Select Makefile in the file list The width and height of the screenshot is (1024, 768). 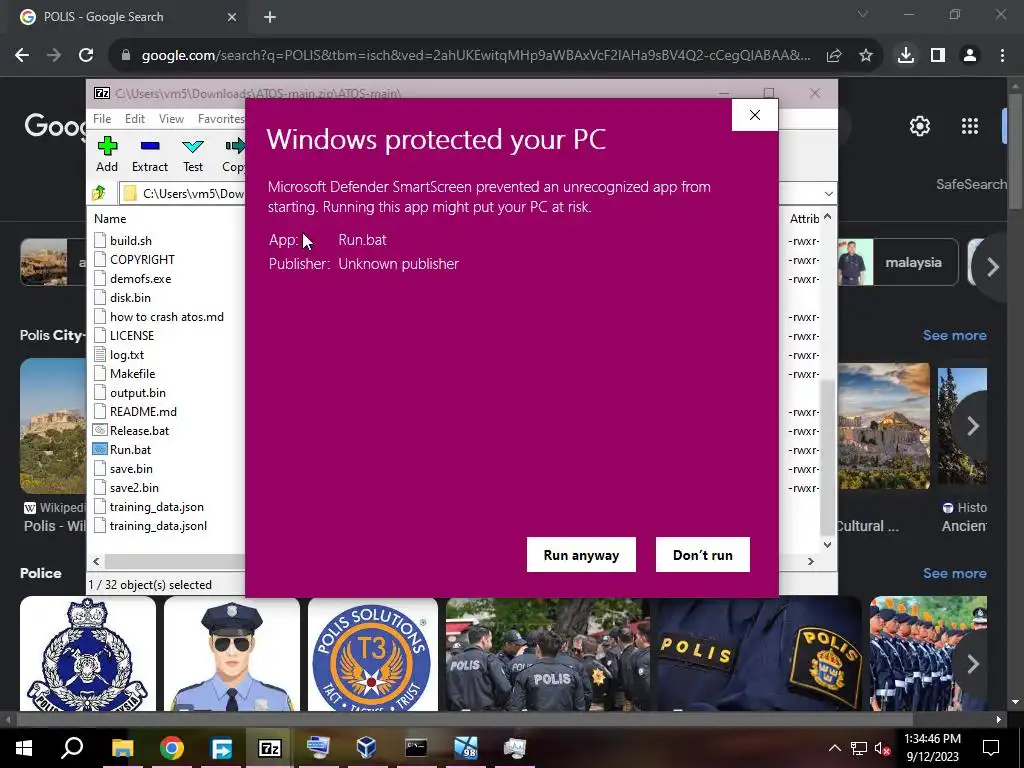tap(133, 374)
